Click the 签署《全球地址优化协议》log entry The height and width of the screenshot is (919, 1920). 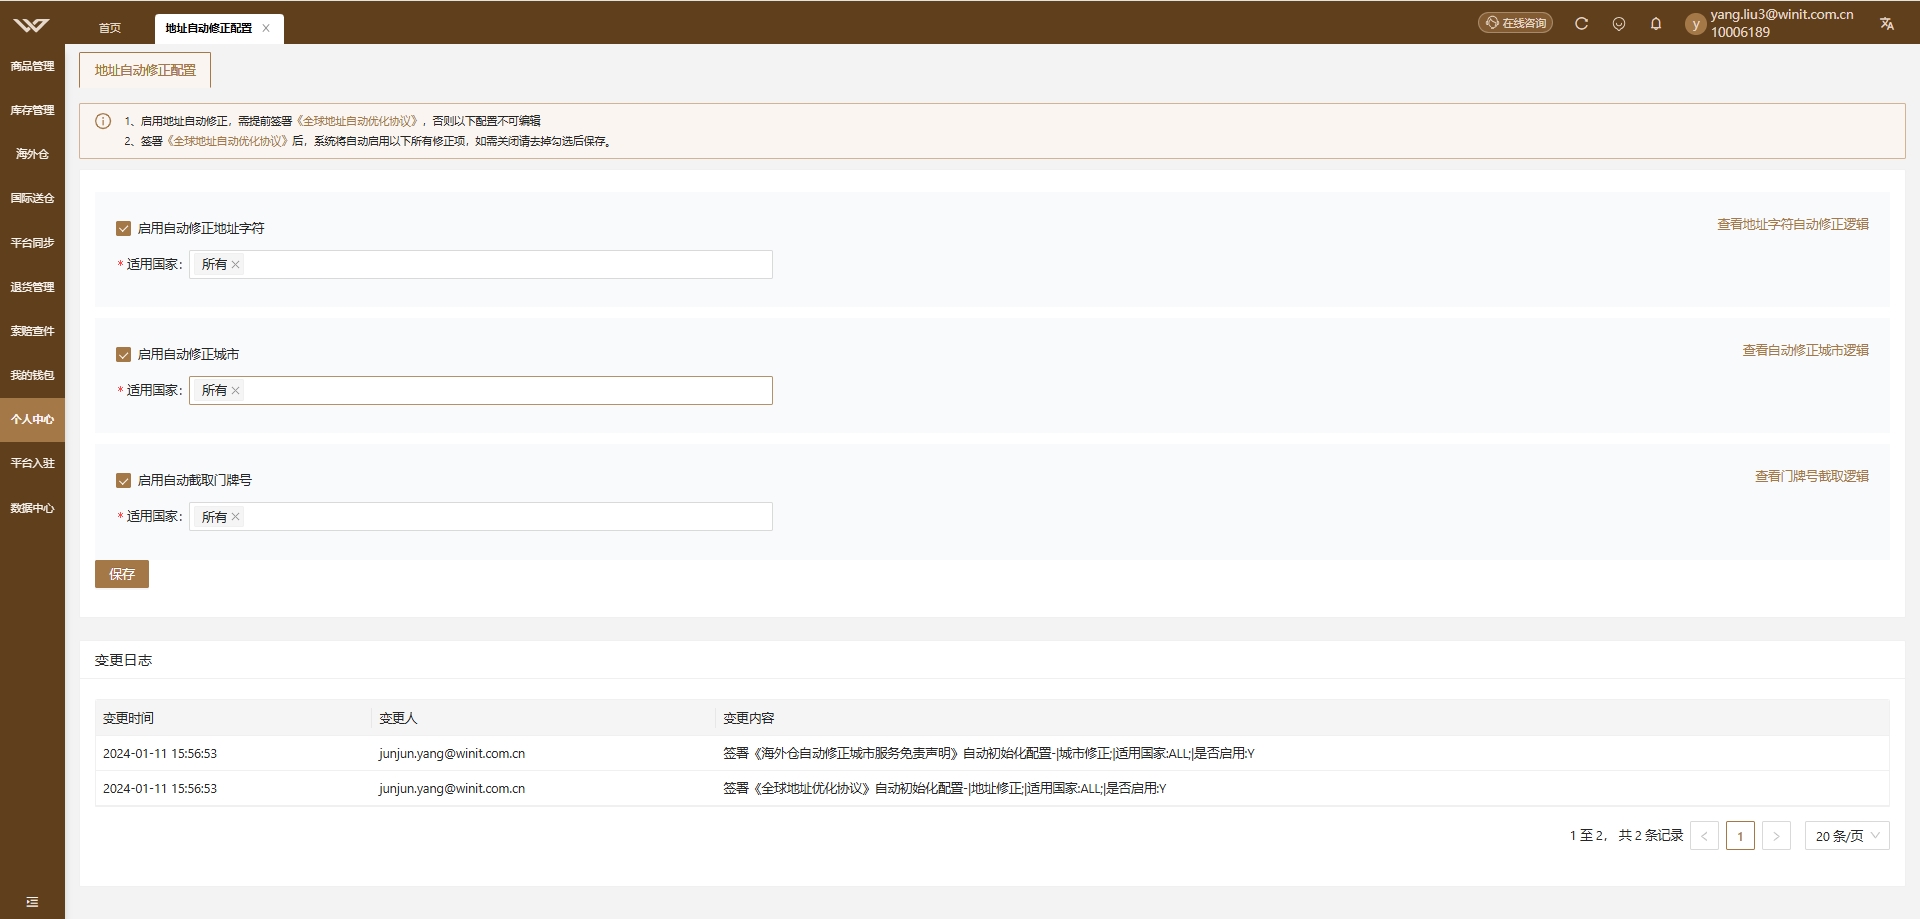(x=944, y=789)
